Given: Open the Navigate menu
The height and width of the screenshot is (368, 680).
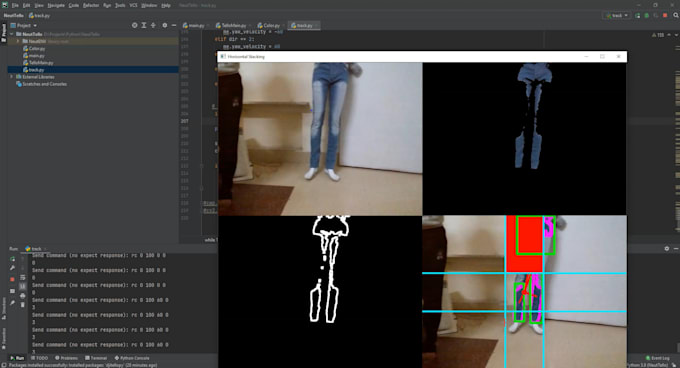Looking at the screenshot, I should coord(56,5).
